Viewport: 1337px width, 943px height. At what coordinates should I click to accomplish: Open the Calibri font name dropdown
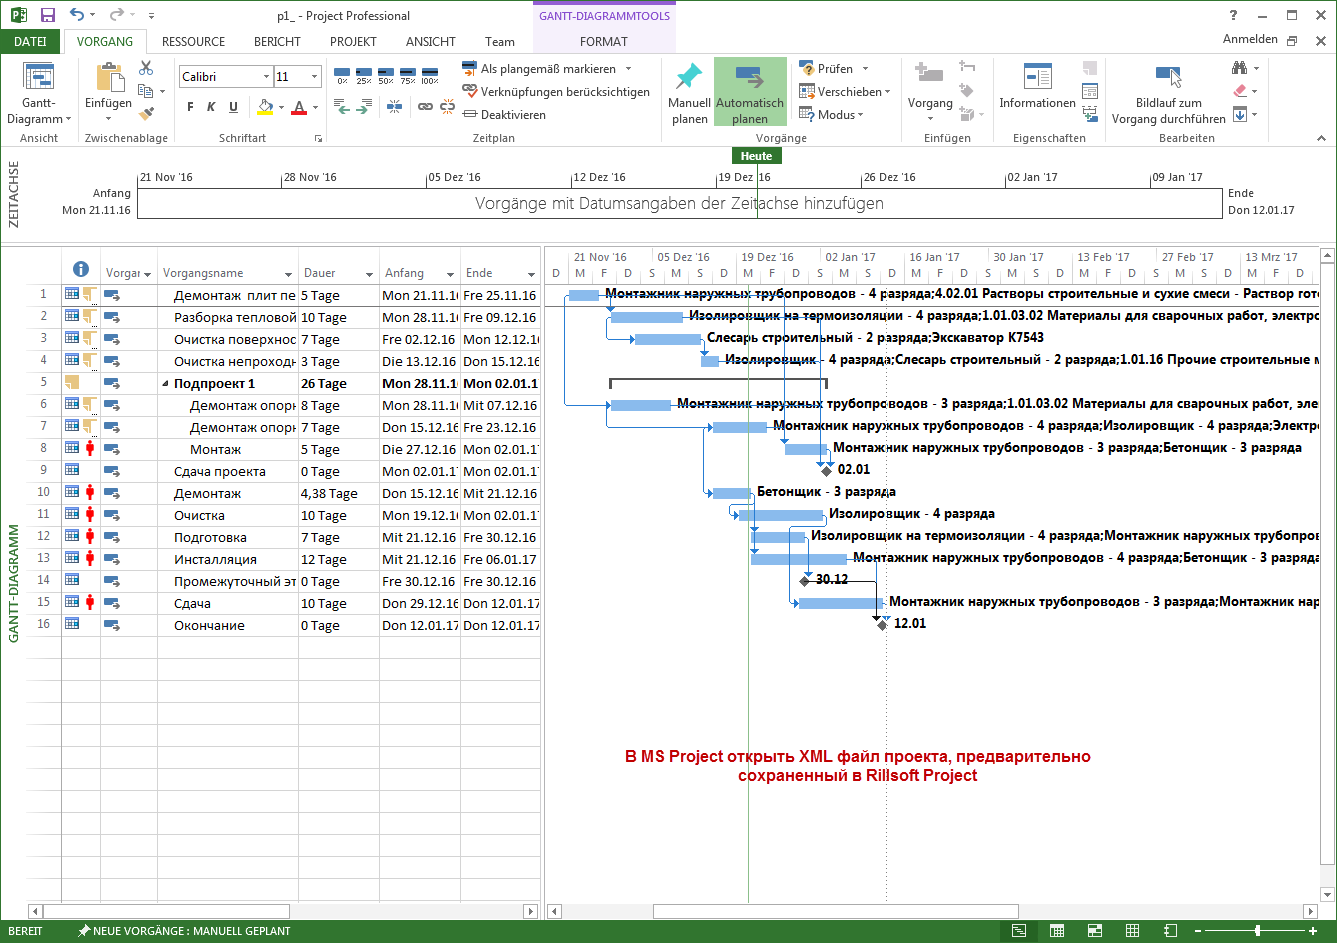coord(266,77)
